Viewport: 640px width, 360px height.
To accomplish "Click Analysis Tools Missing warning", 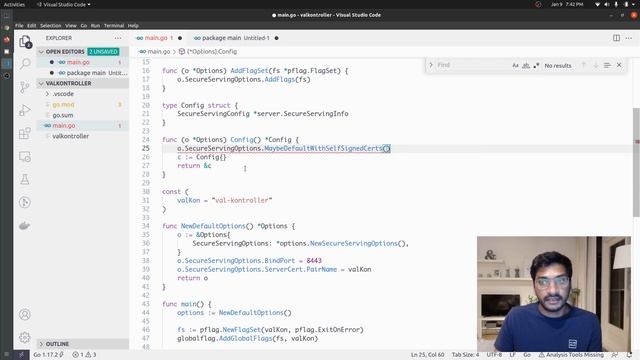I will (571, 355).
